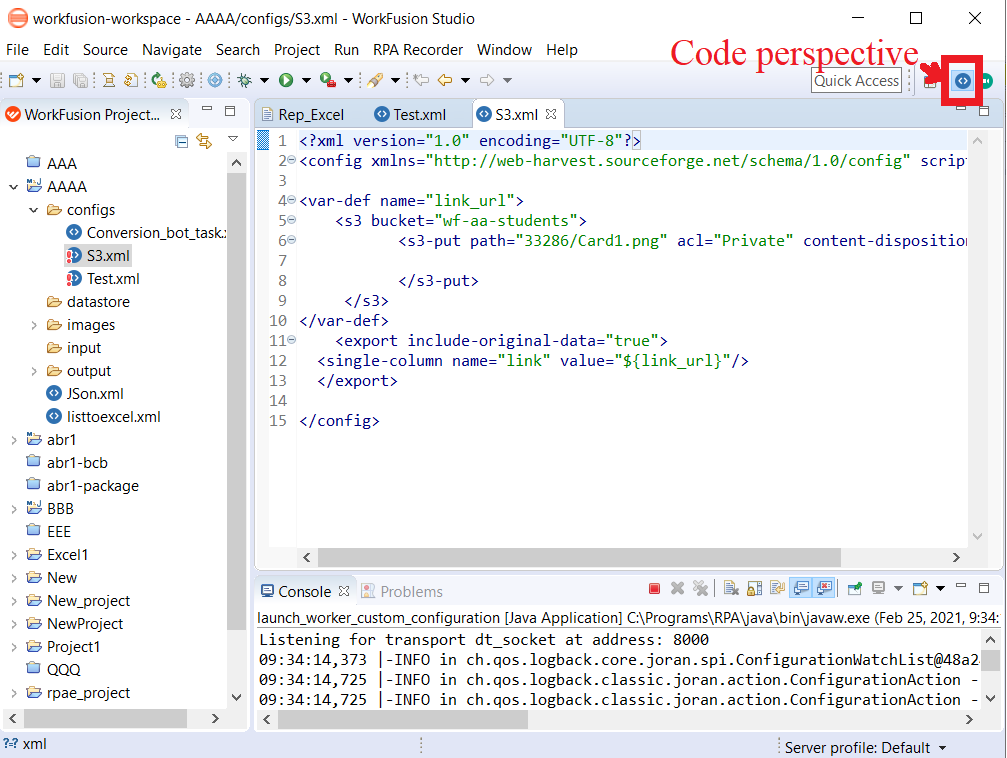
Task: Click the robot refresh toolbar icon
Action: point(158,80)
